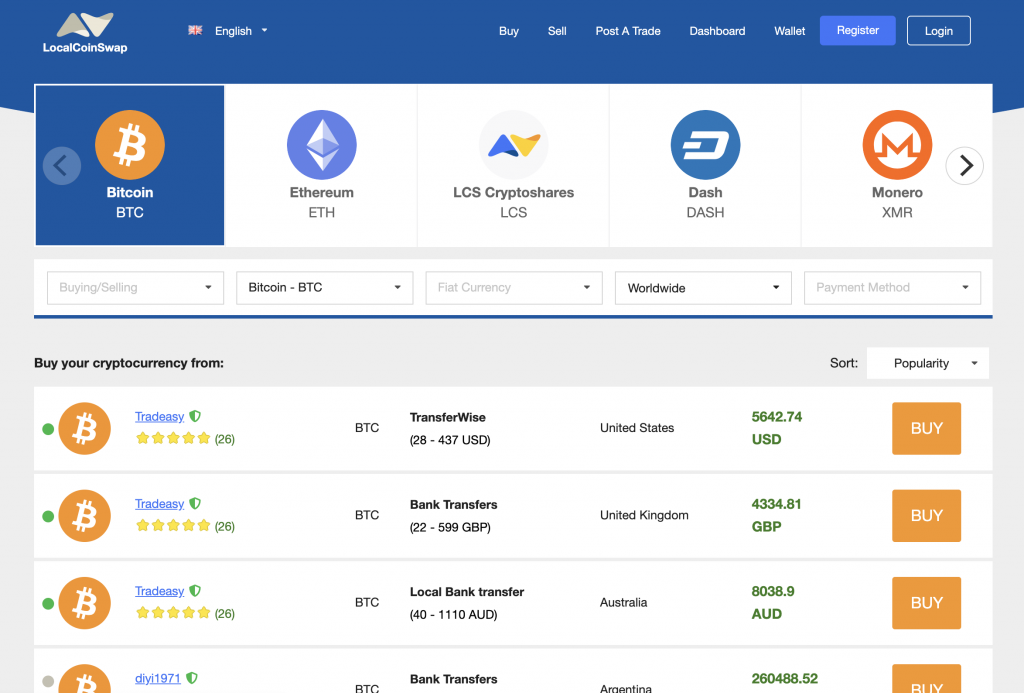Open Tradeasy profile in Australia row
The image size is (1024, 693).
pyautogui.click(x=159, y=591)
